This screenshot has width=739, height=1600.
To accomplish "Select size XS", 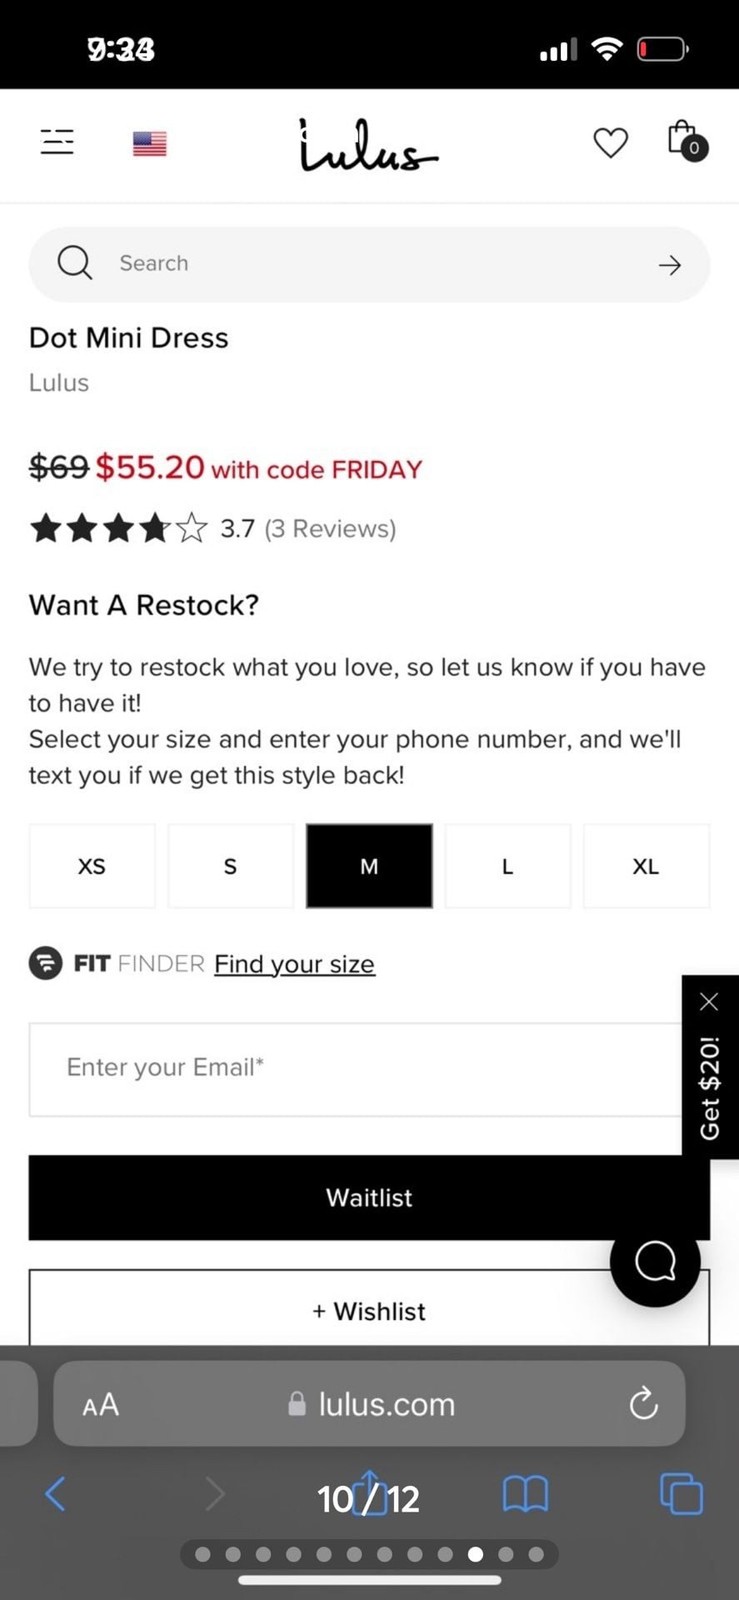I will point(92,866).
